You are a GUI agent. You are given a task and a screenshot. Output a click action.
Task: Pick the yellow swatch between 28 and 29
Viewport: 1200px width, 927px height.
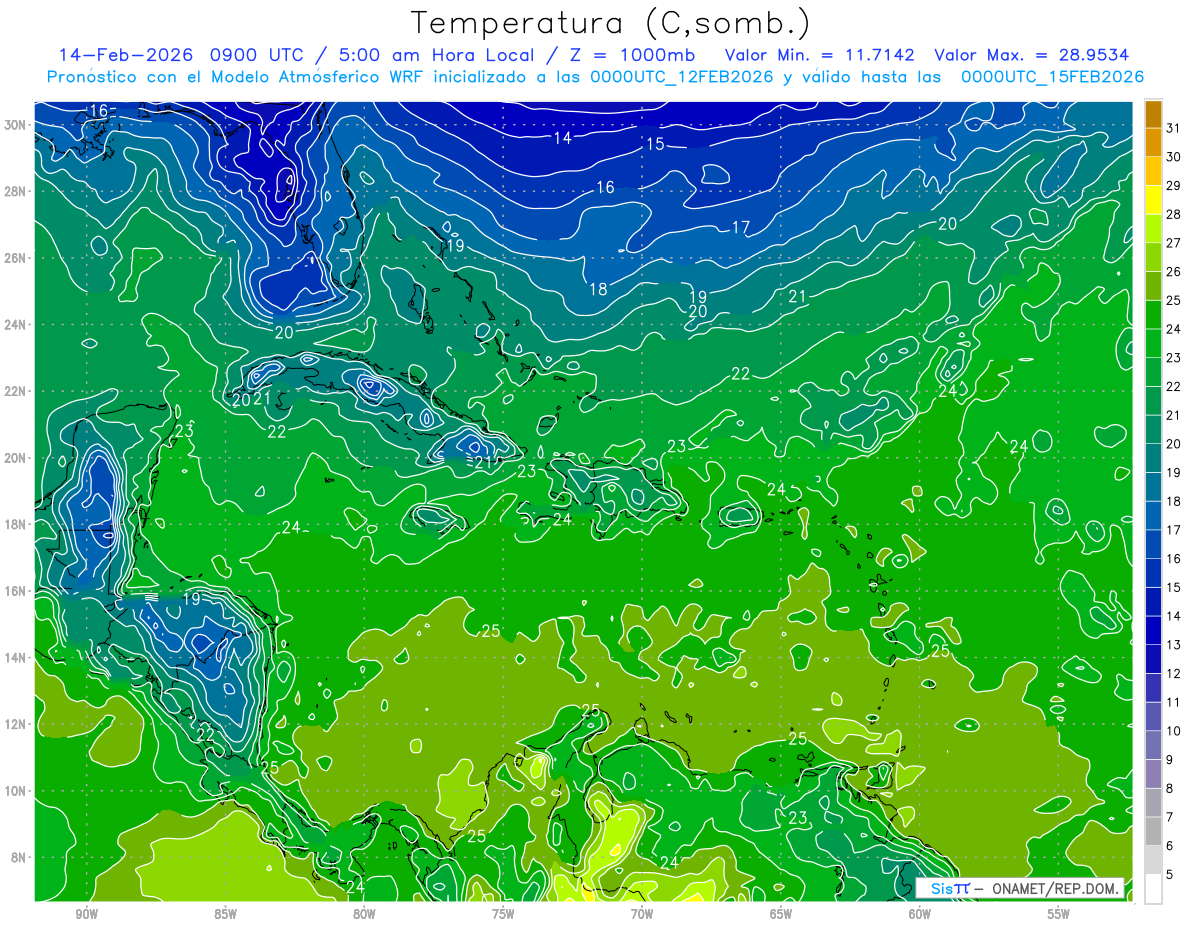(x=1153, y=200)
